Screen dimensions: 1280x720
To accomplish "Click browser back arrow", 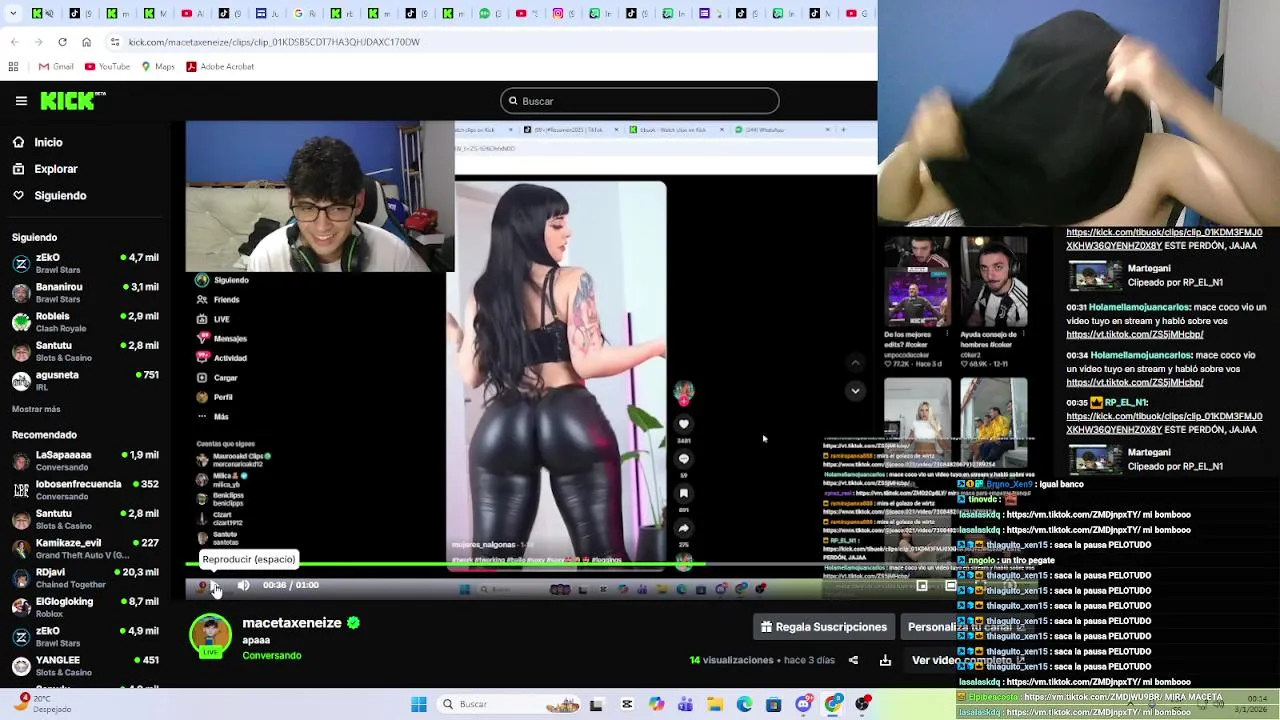I will point(14,42).
